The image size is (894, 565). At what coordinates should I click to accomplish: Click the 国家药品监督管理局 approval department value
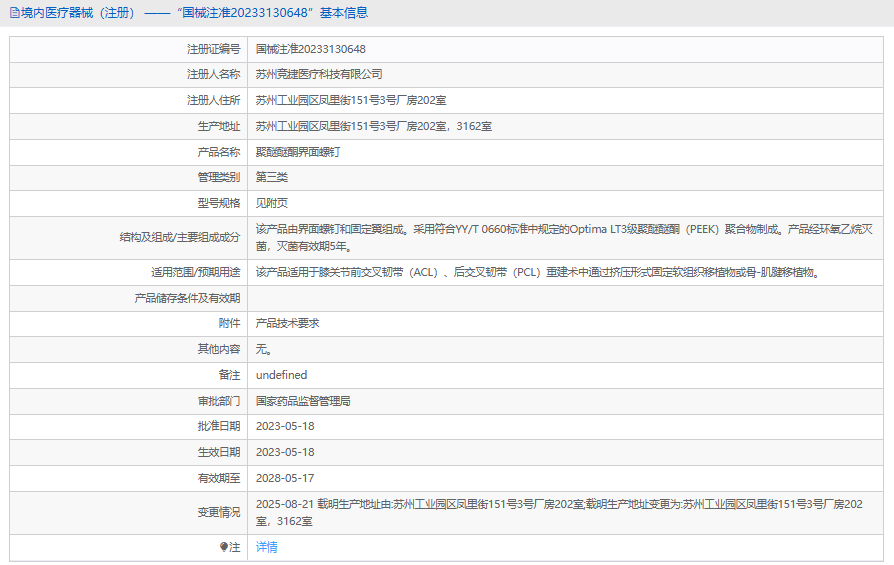click(303, 401)
